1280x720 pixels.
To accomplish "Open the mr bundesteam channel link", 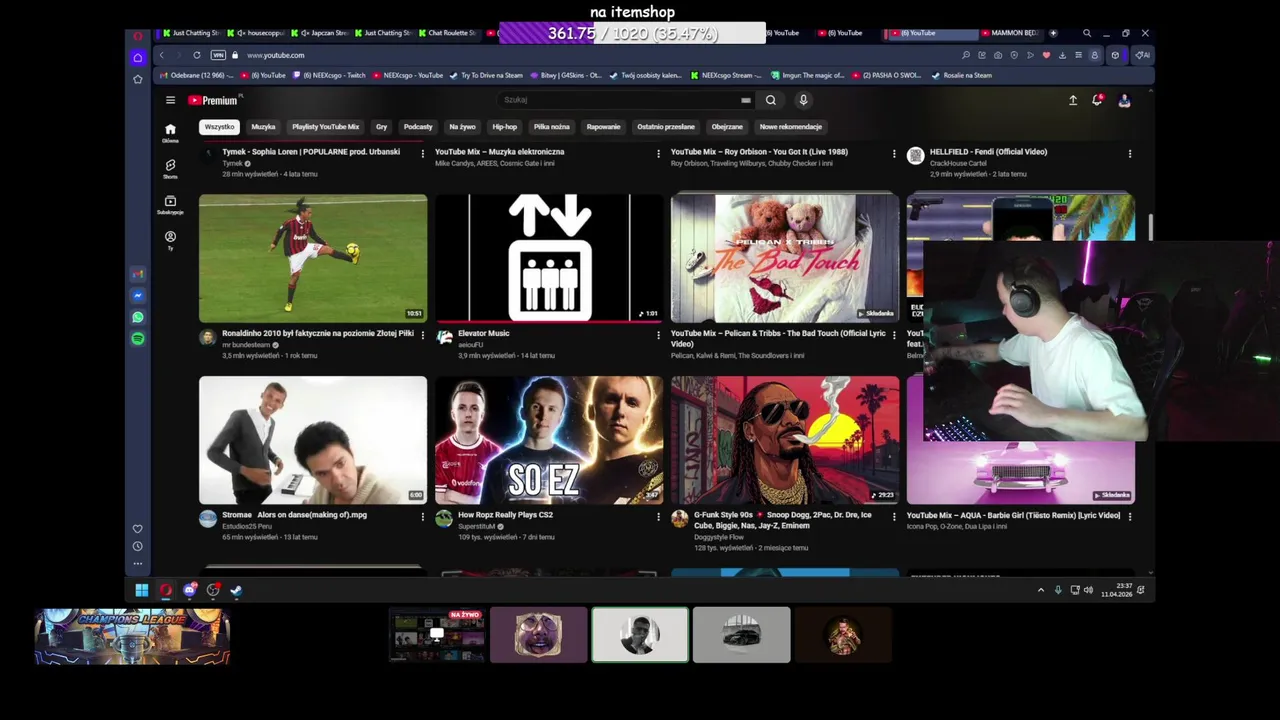I will coord(246,345).
